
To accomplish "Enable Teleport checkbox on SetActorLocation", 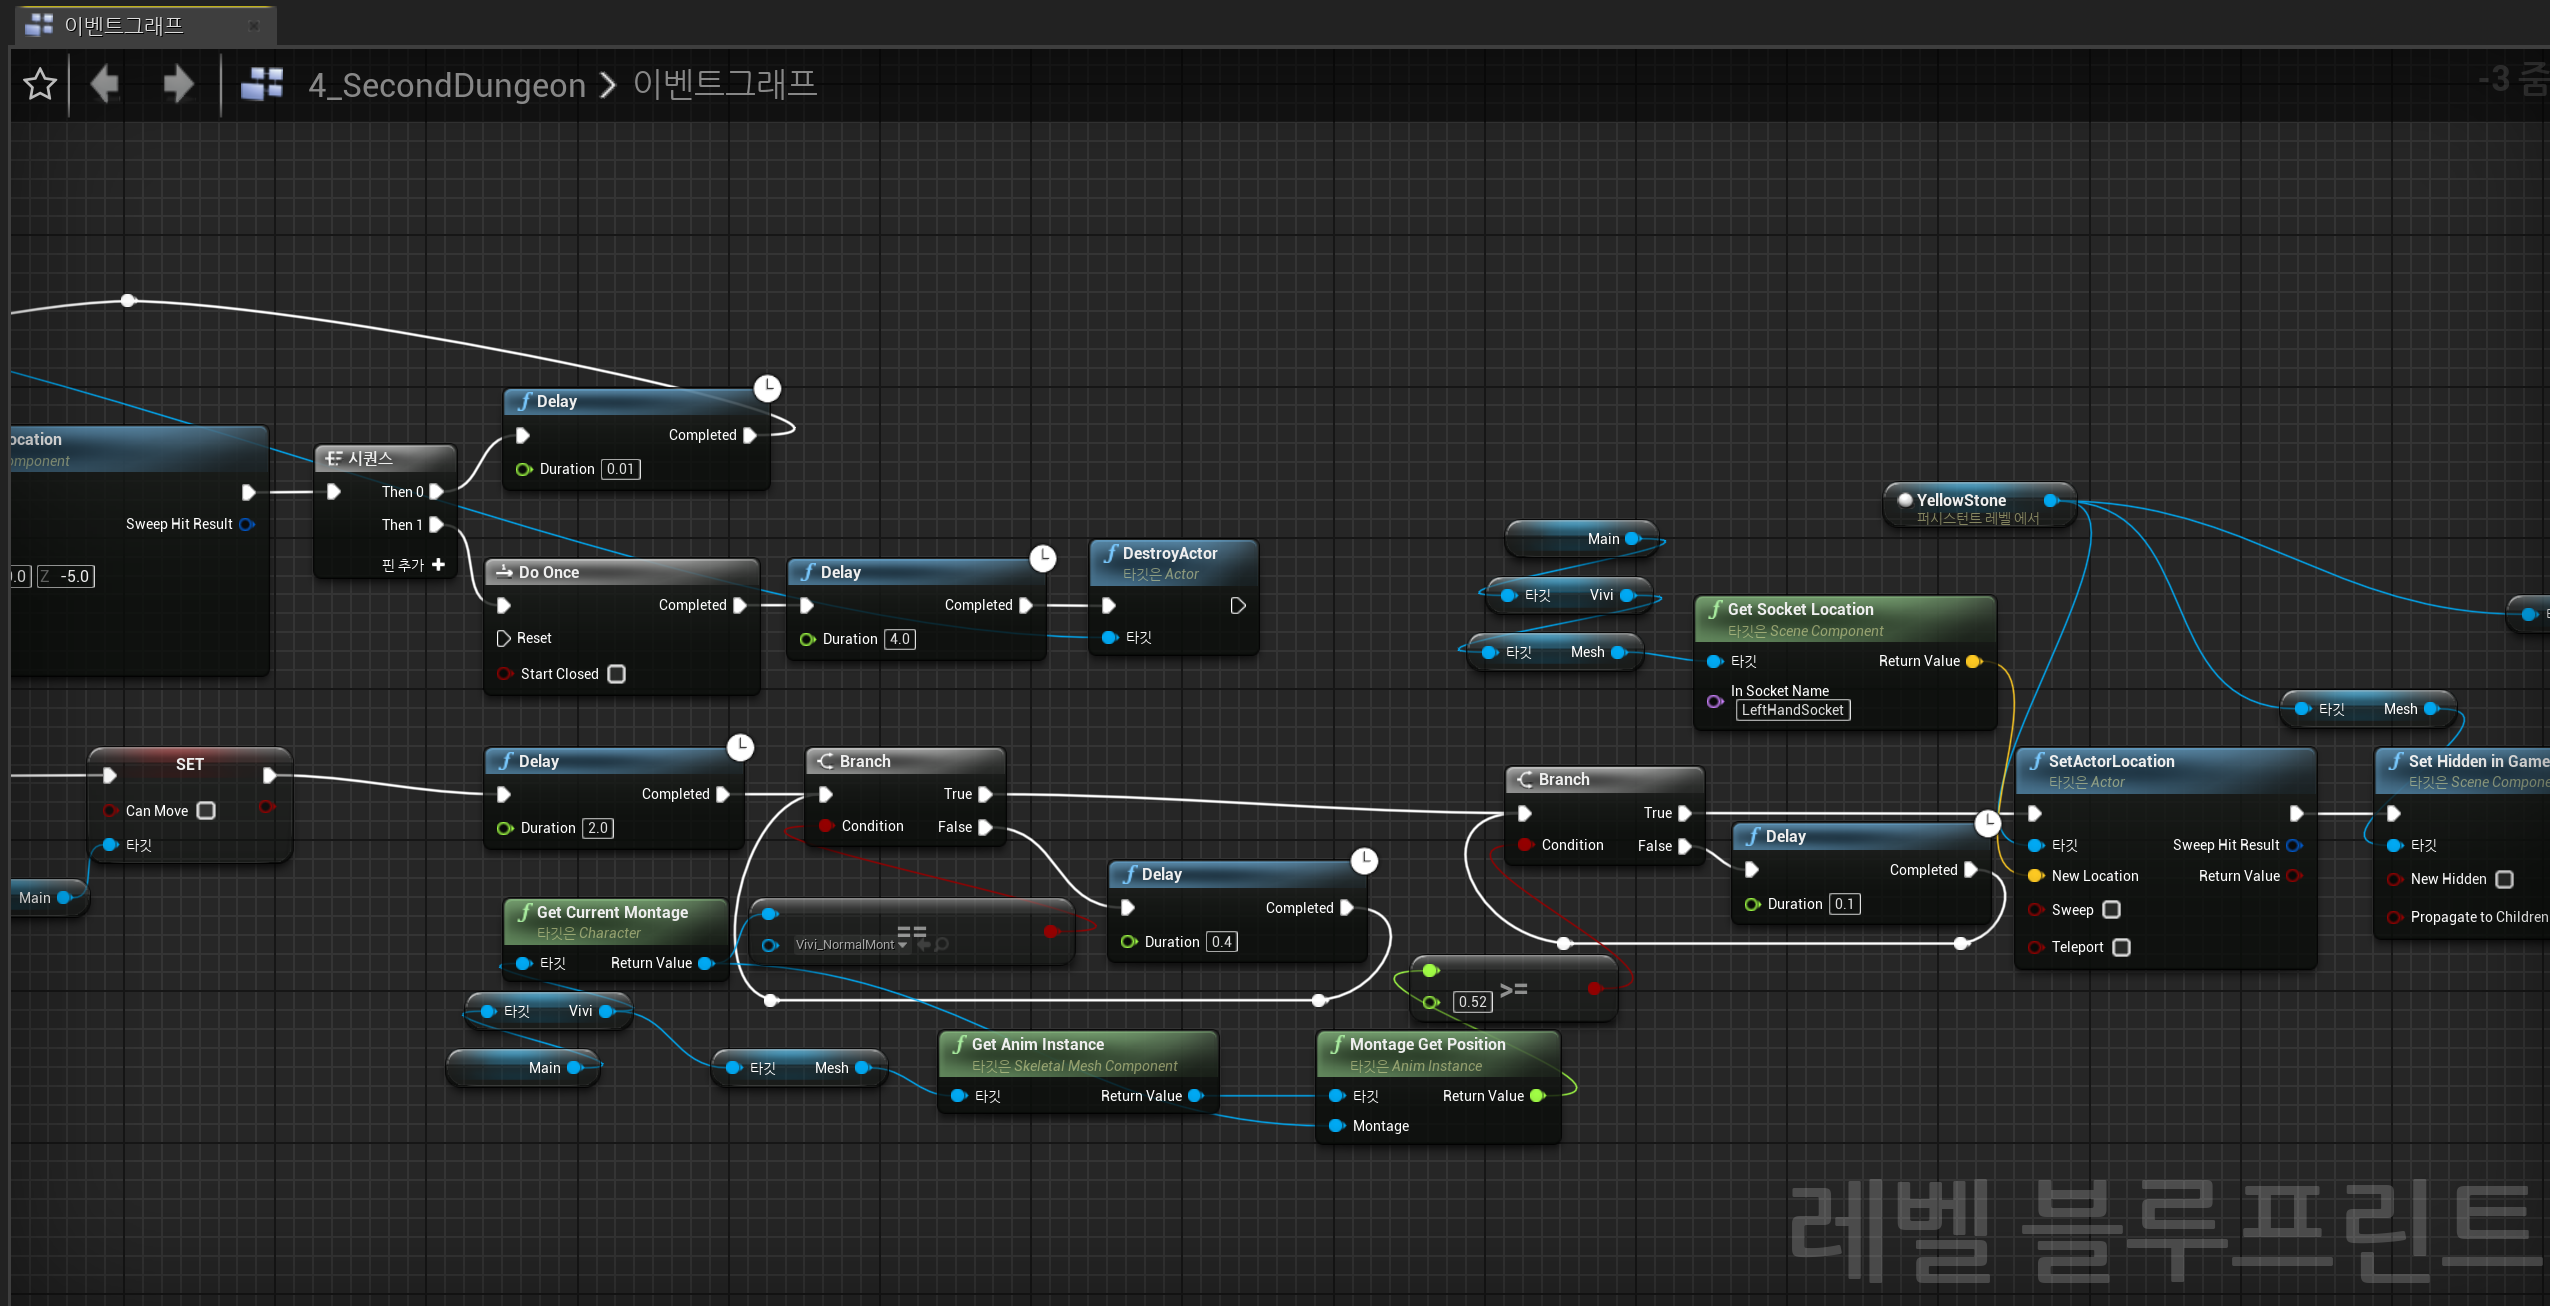I will coord(2121,947).
